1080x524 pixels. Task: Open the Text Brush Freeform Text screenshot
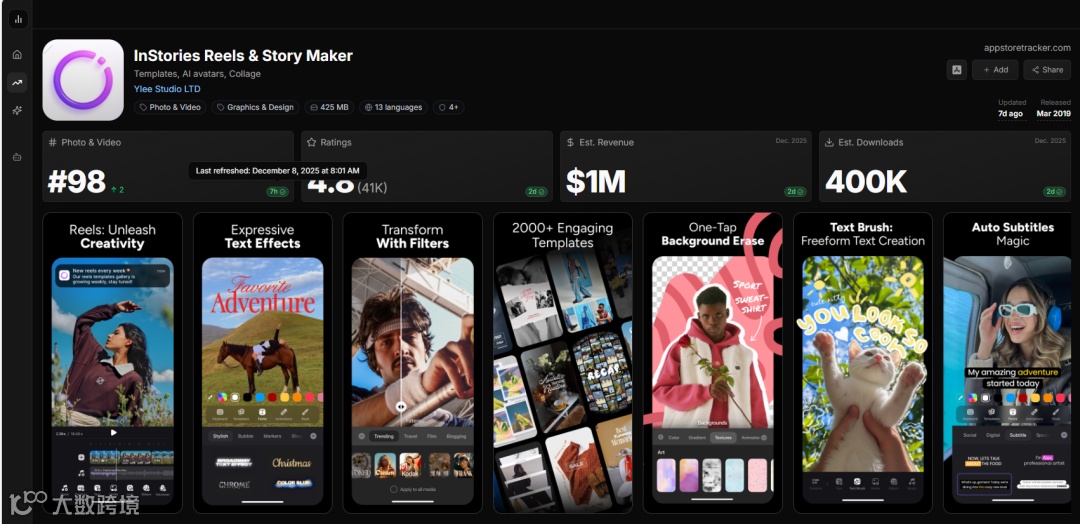863,363
